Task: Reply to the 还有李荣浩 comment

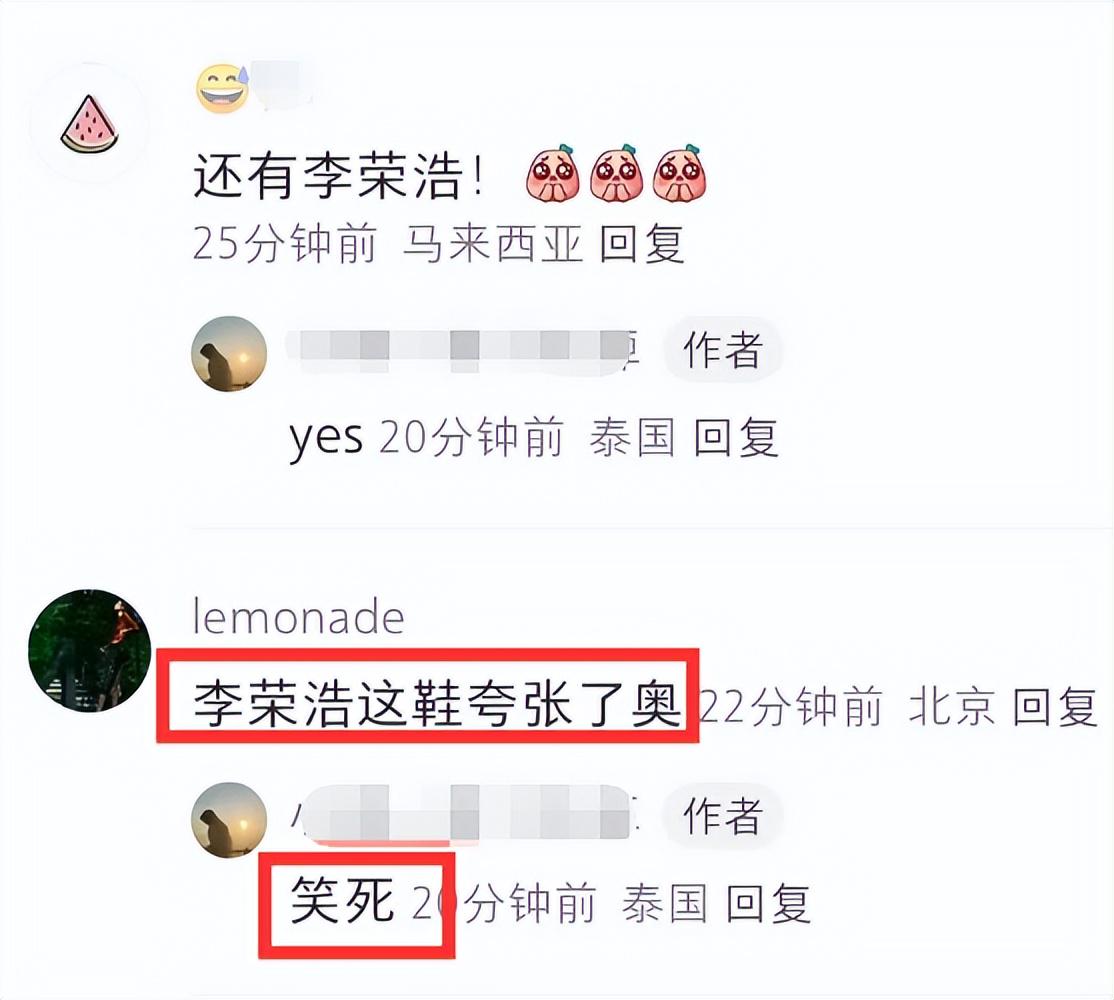Action: point(642,244)
